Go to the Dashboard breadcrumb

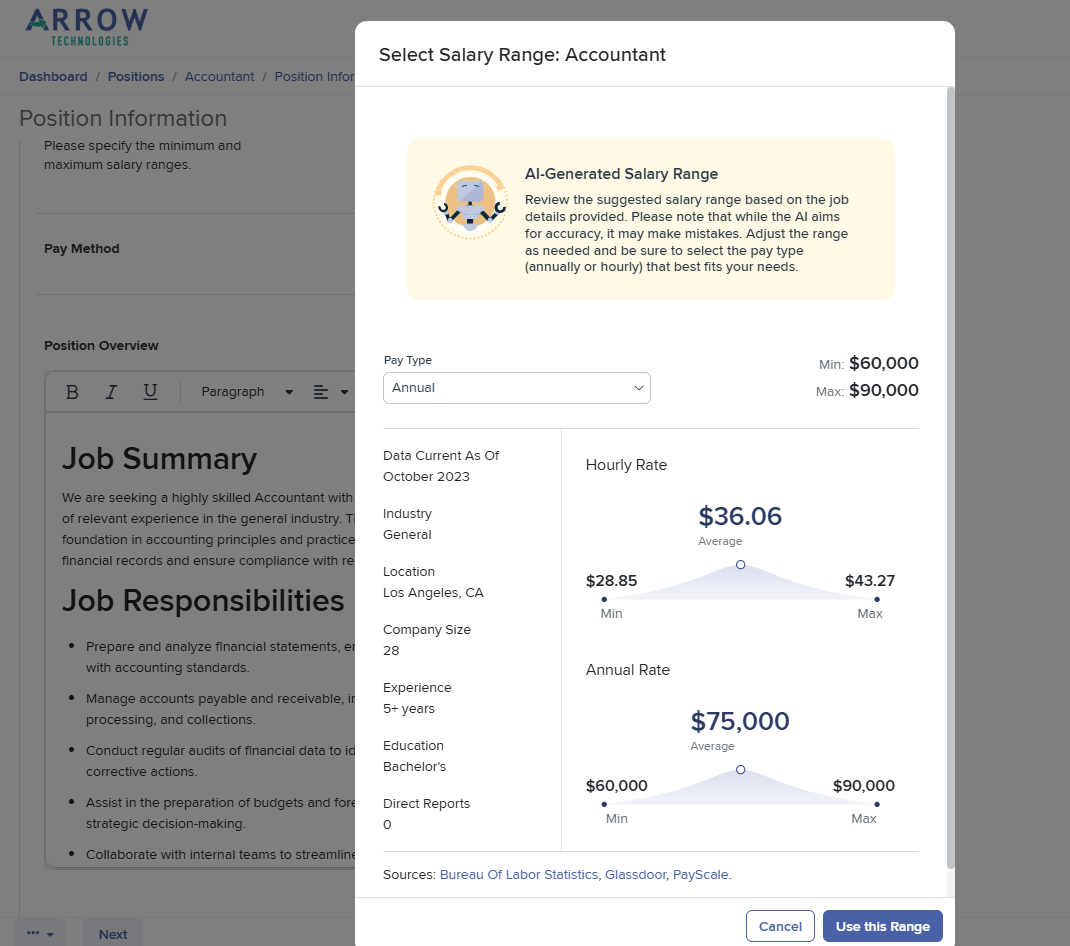(x=53, y=76)
